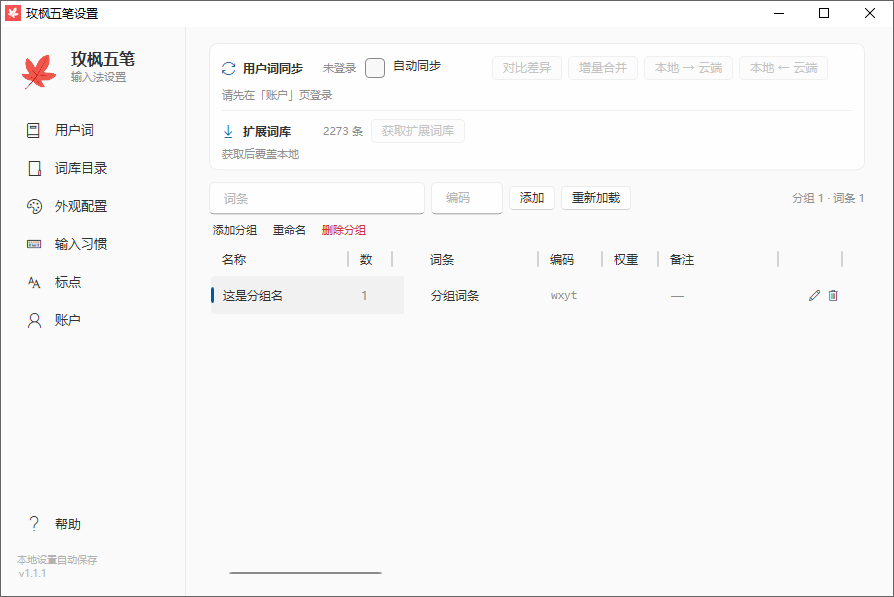Focus the 词条 input field
894x597 pixels.
point(317,198)
